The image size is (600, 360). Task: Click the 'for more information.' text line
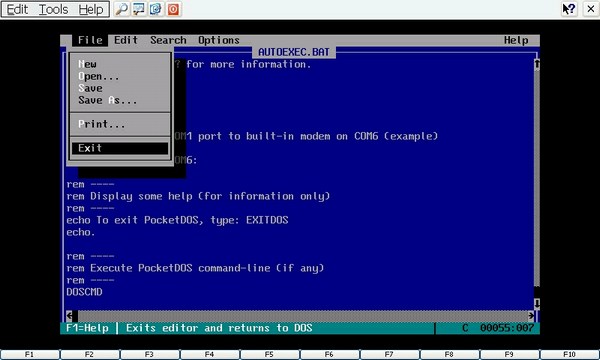248,64
